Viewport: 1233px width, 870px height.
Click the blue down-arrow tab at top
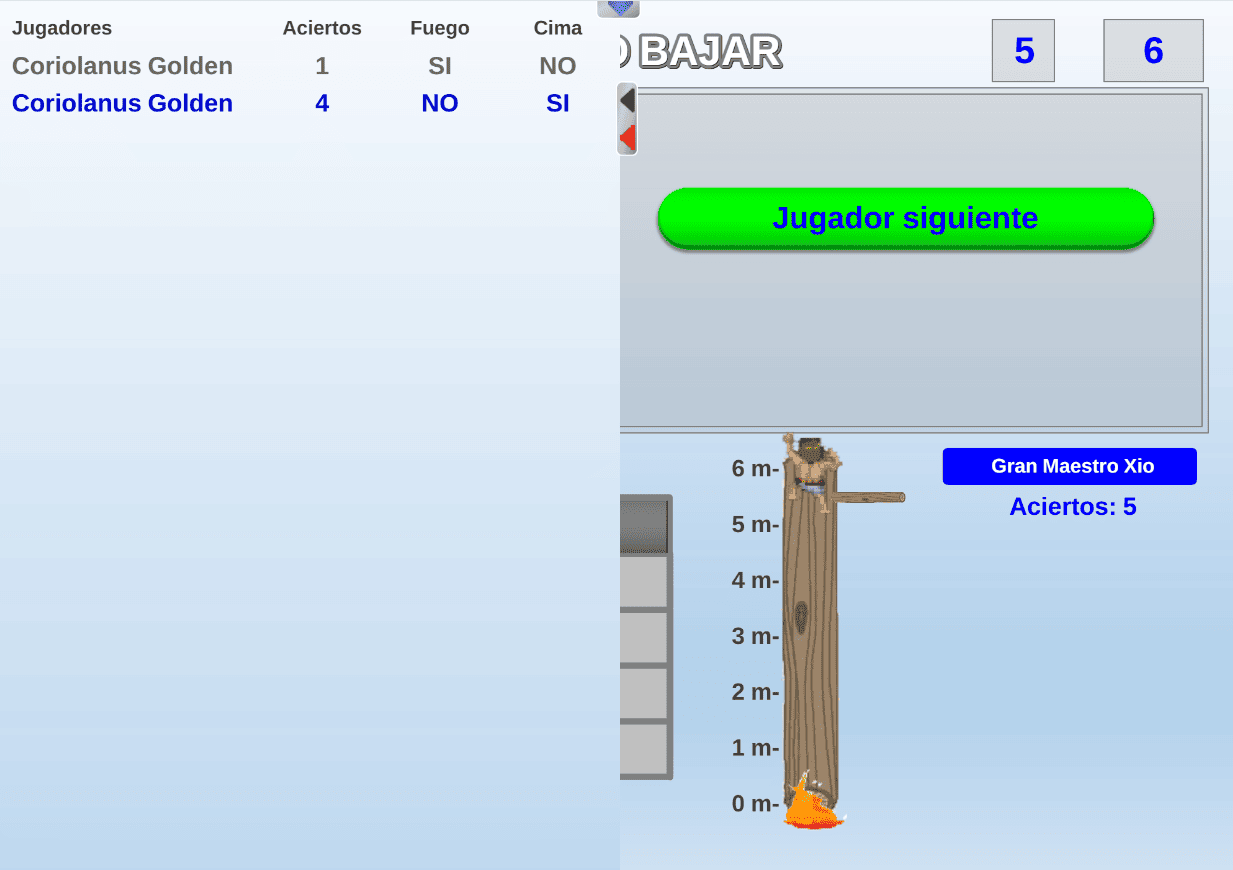[x=619, y=8]
